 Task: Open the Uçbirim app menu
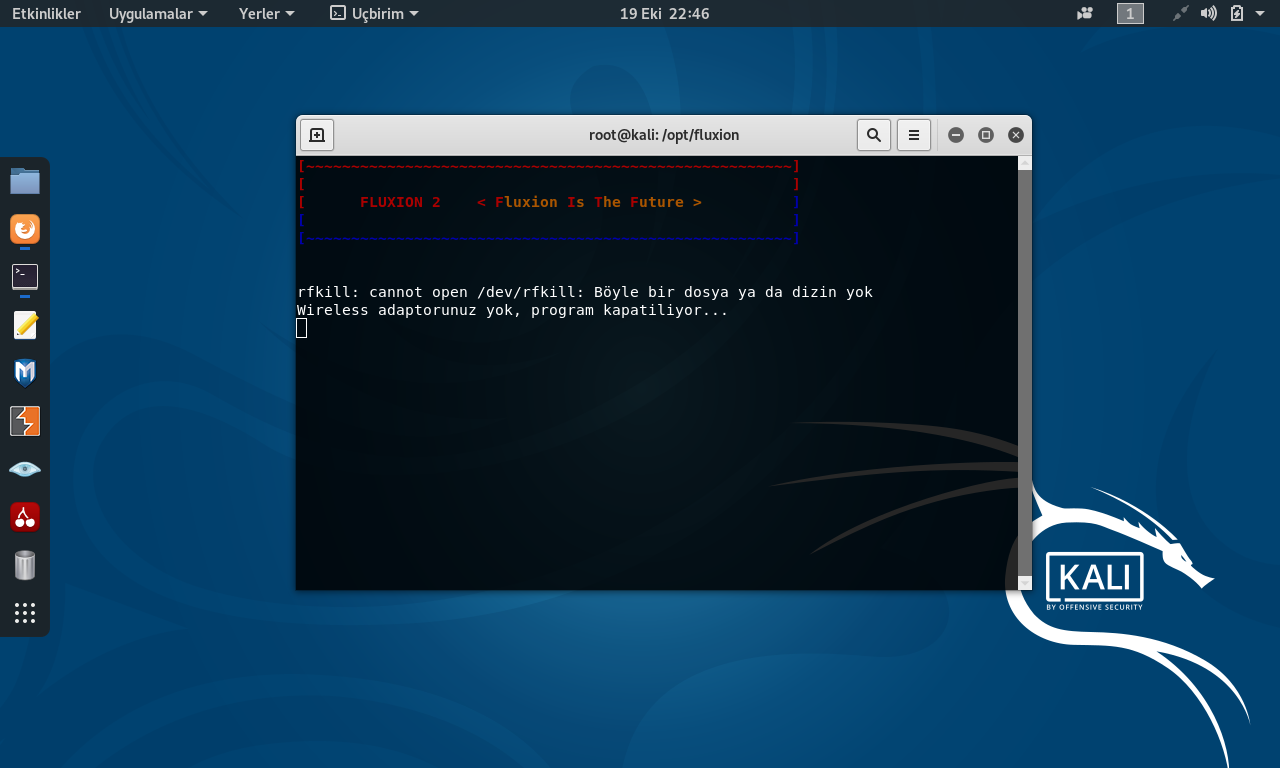click(x=374, y=13)
